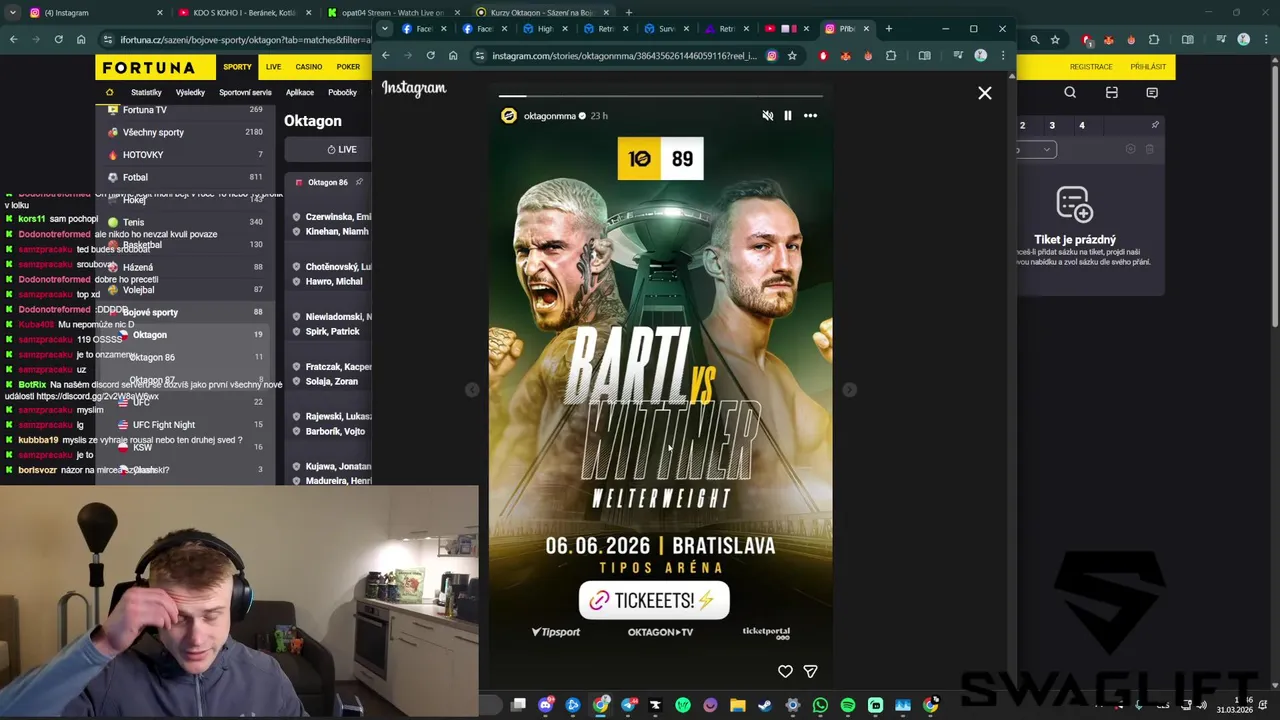
Task: Select Všechny sporty in sidebar
Action: coord(183,132)
